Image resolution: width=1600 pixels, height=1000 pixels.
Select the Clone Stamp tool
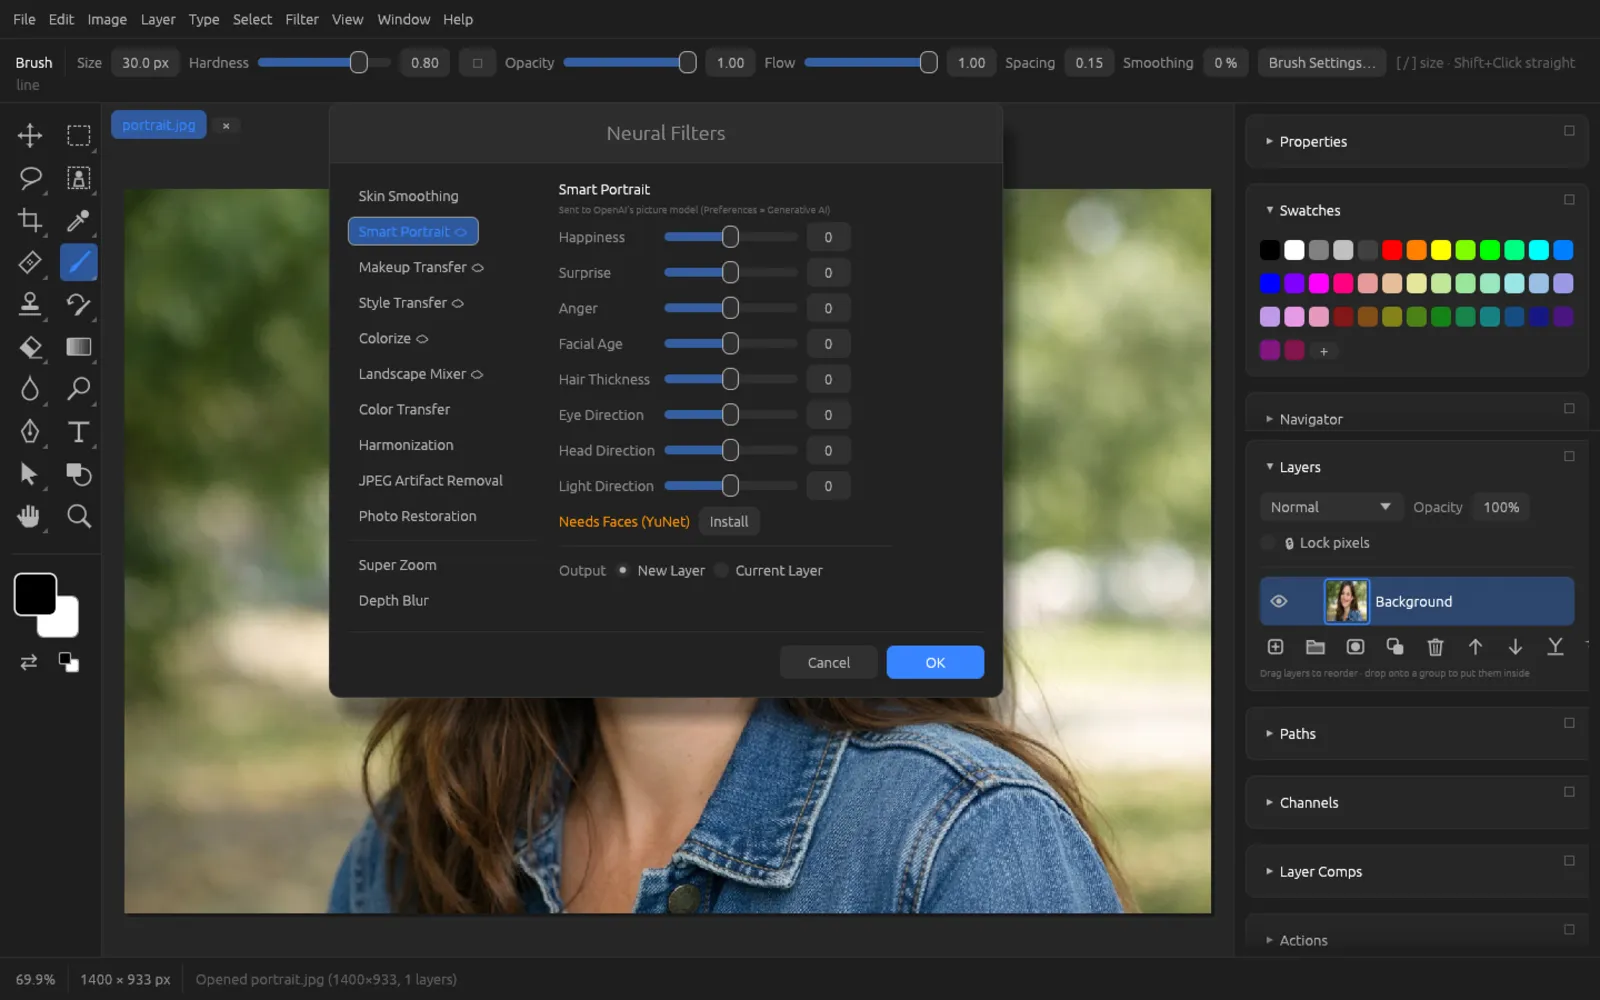[x=30, y=304]
